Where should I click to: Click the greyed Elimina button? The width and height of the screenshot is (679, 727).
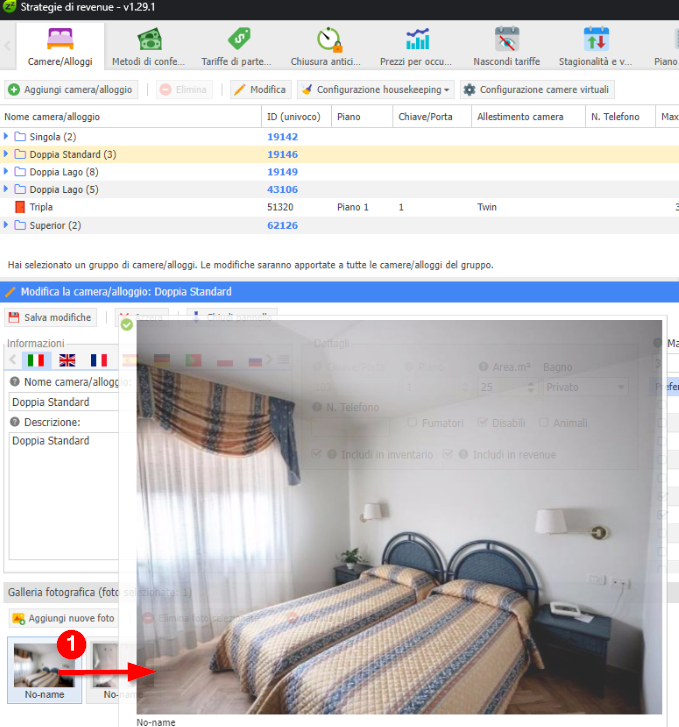(185, 89)
